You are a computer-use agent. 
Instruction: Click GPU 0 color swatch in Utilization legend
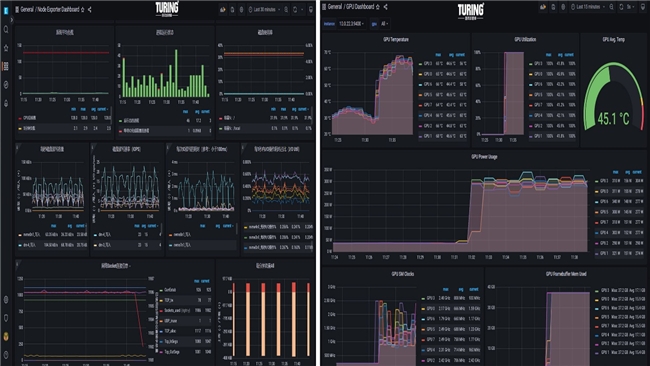pyautogui.click(x=531, y=74)
